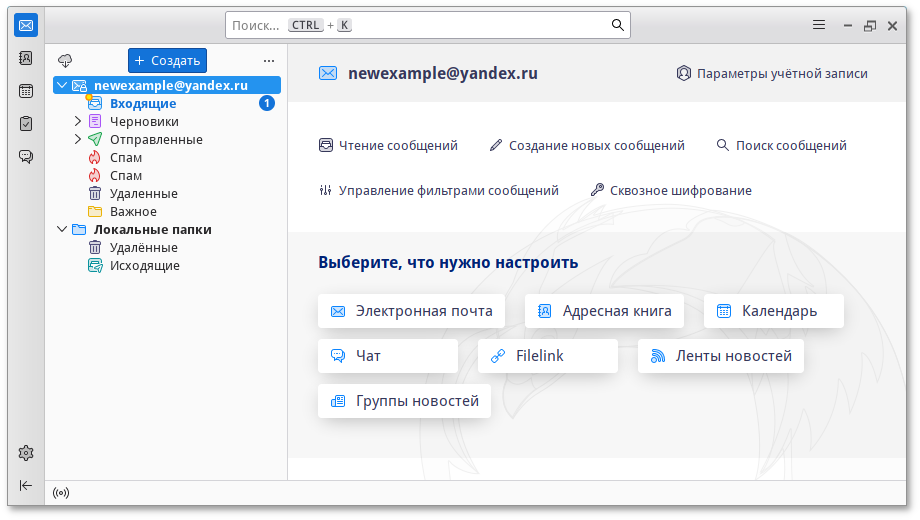Click the Черновики folder icon
920x520 pixels.
point(95,121)
